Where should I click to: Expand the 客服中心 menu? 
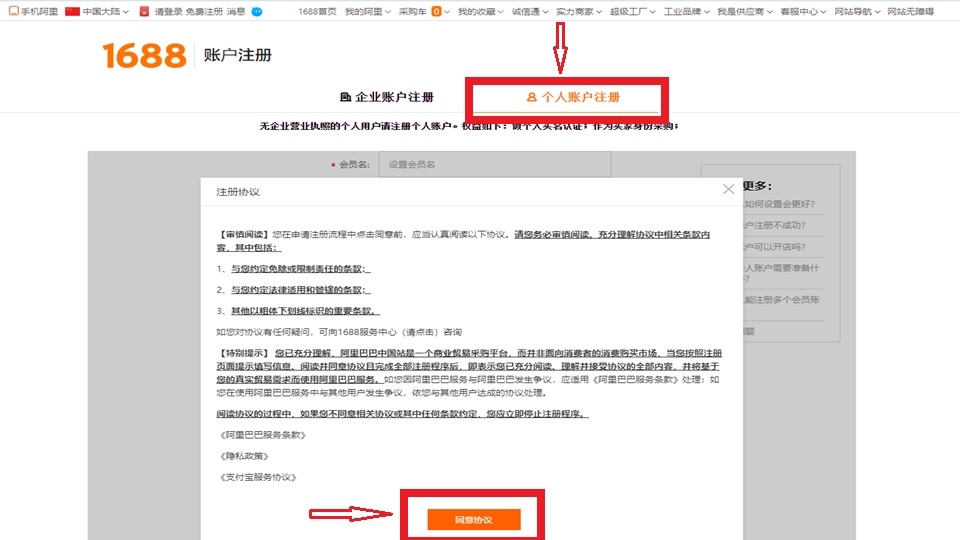tap(803, 11)
